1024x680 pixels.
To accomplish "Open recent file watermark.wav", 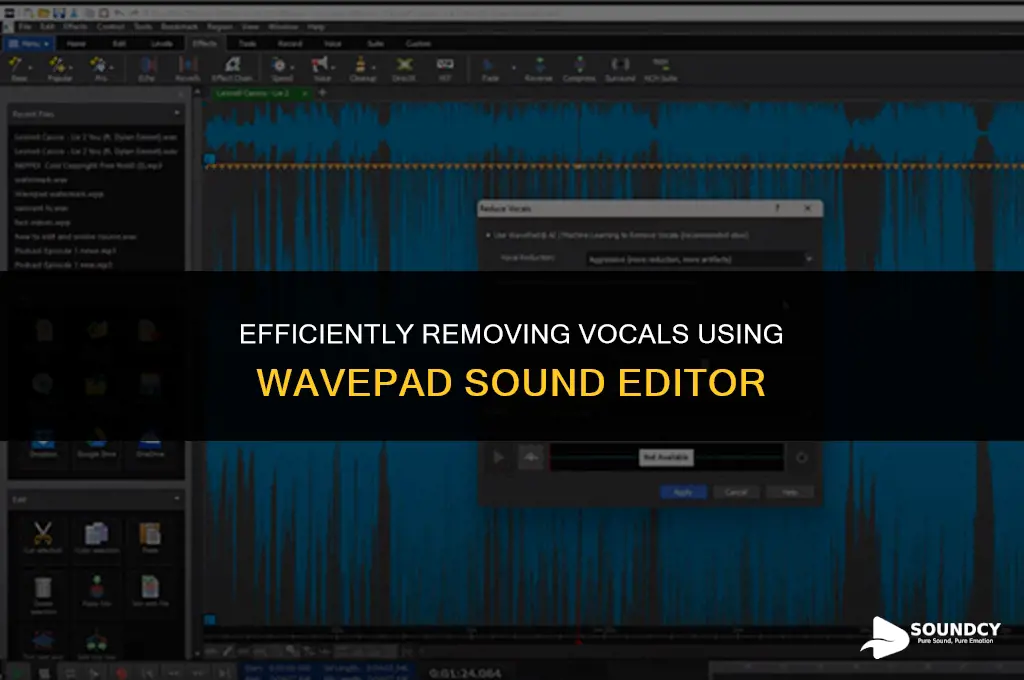I will (40, 180).
